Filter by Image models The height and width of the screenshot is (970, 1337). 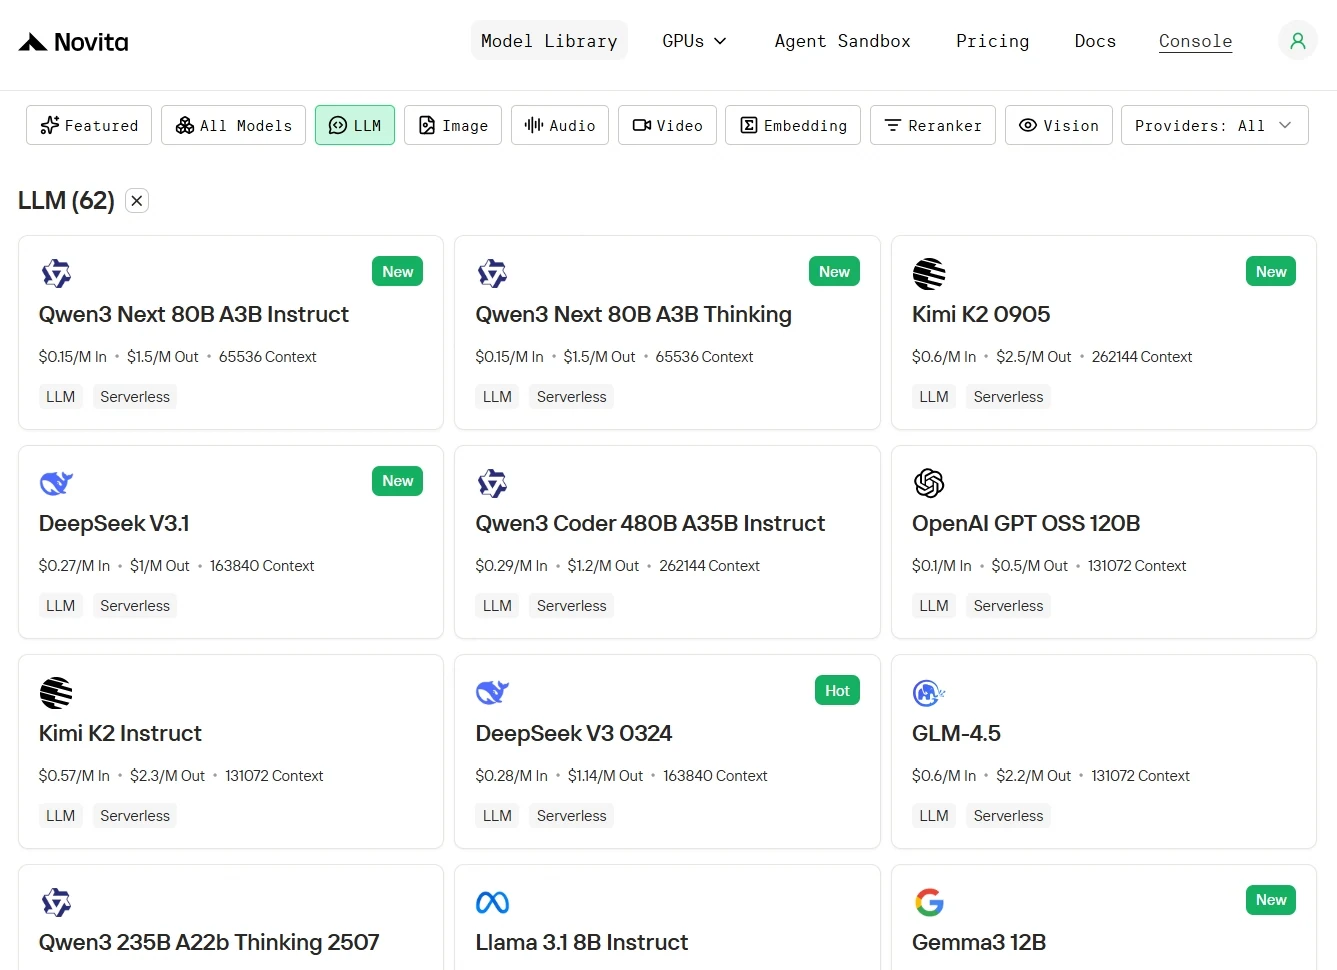click(453, 125)
